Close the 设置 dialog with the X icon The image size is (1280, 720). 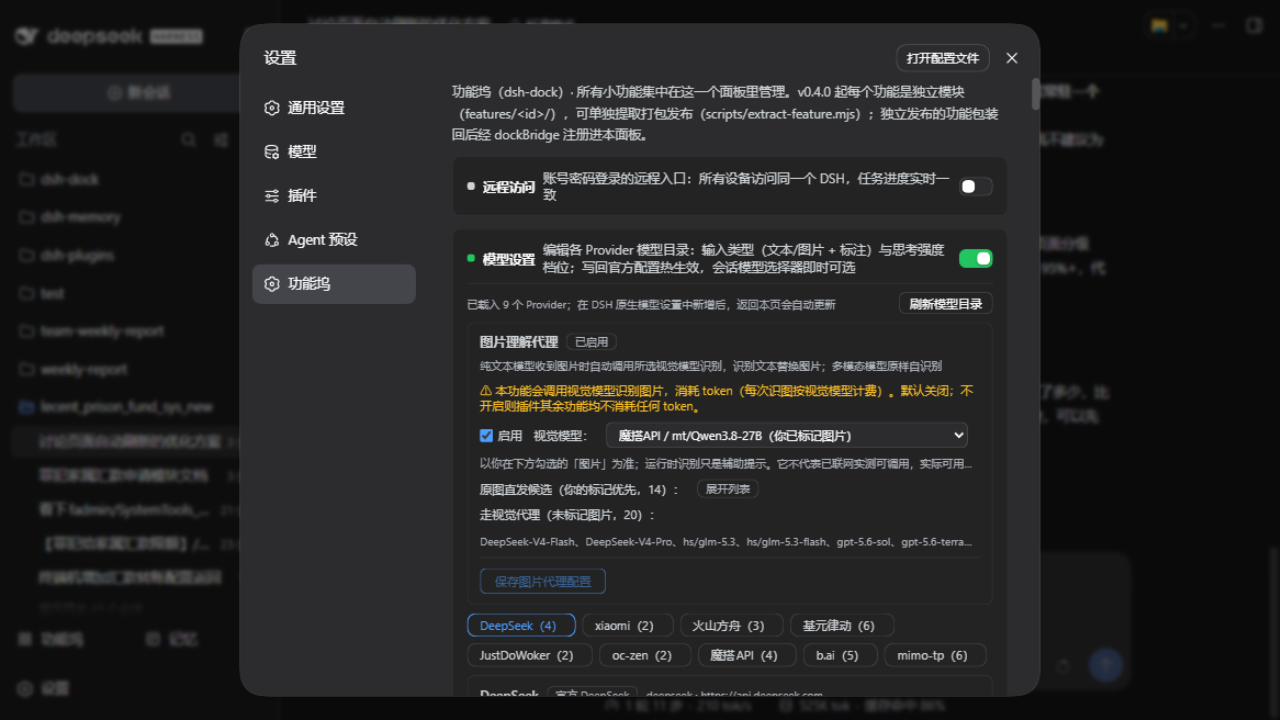pyautogui.click(x=1012, y=58)
